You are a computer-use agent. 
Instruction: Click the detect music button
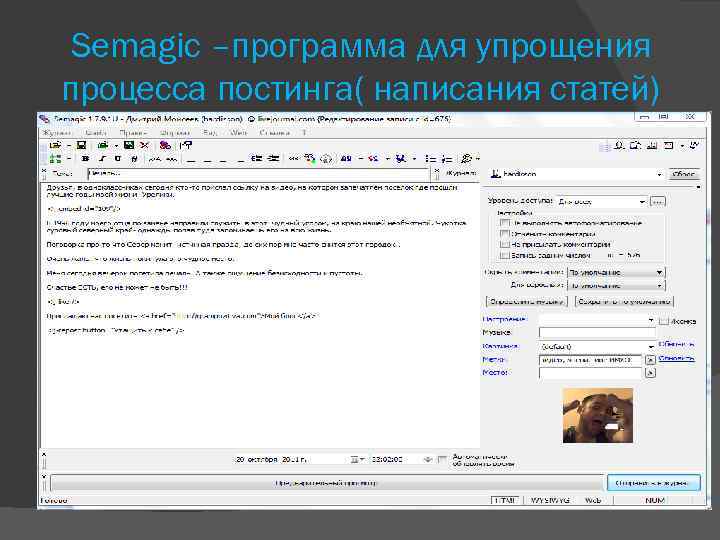(527, 302)
